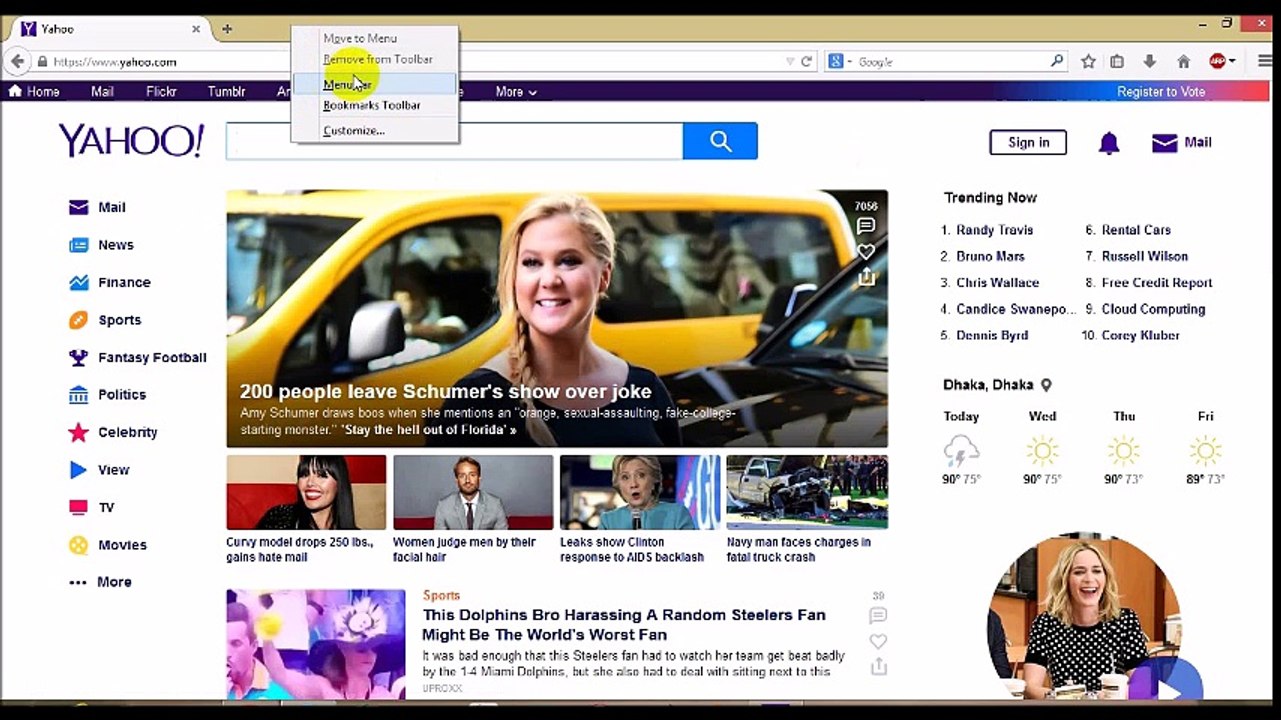This screenshot has height=720, width=1281.
Task: Open trending topic Randy Travis
Action: 994,230
